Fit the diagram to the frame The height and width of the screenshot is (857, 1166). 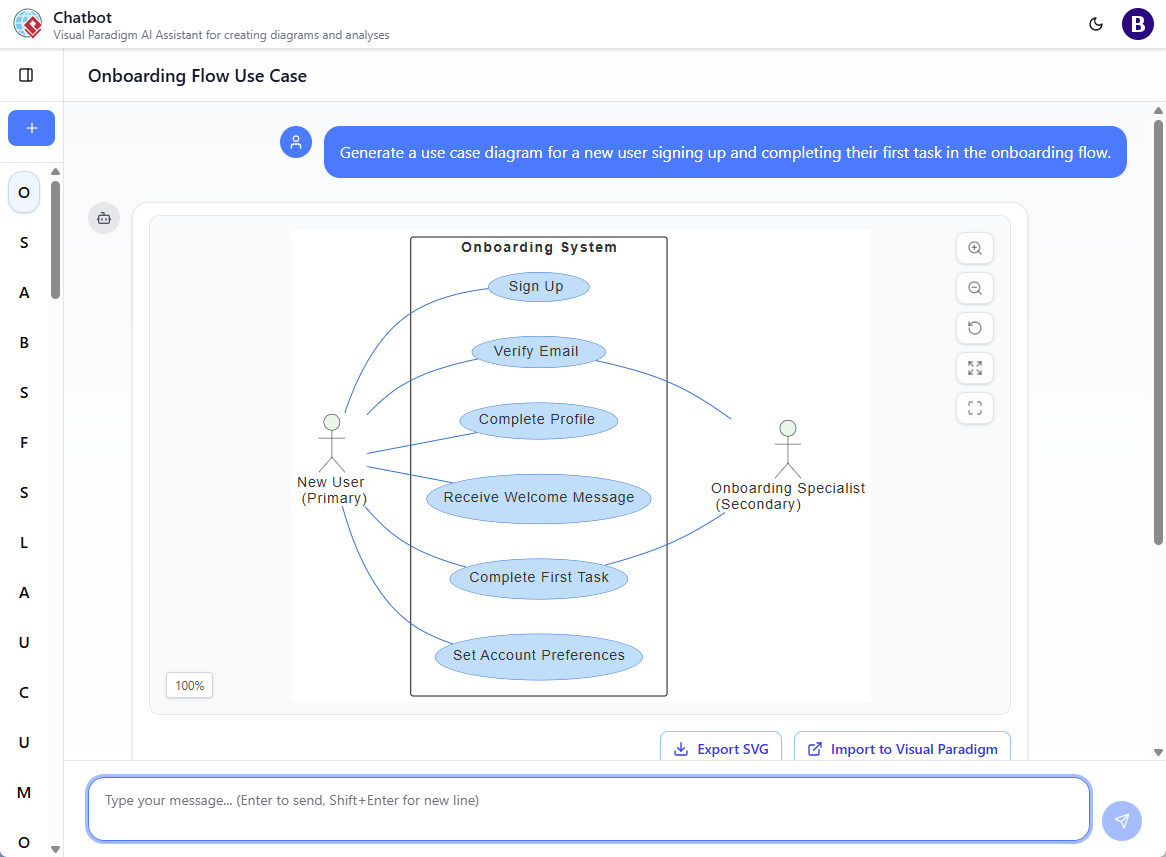pyautogui.click(x=974, y=408)
